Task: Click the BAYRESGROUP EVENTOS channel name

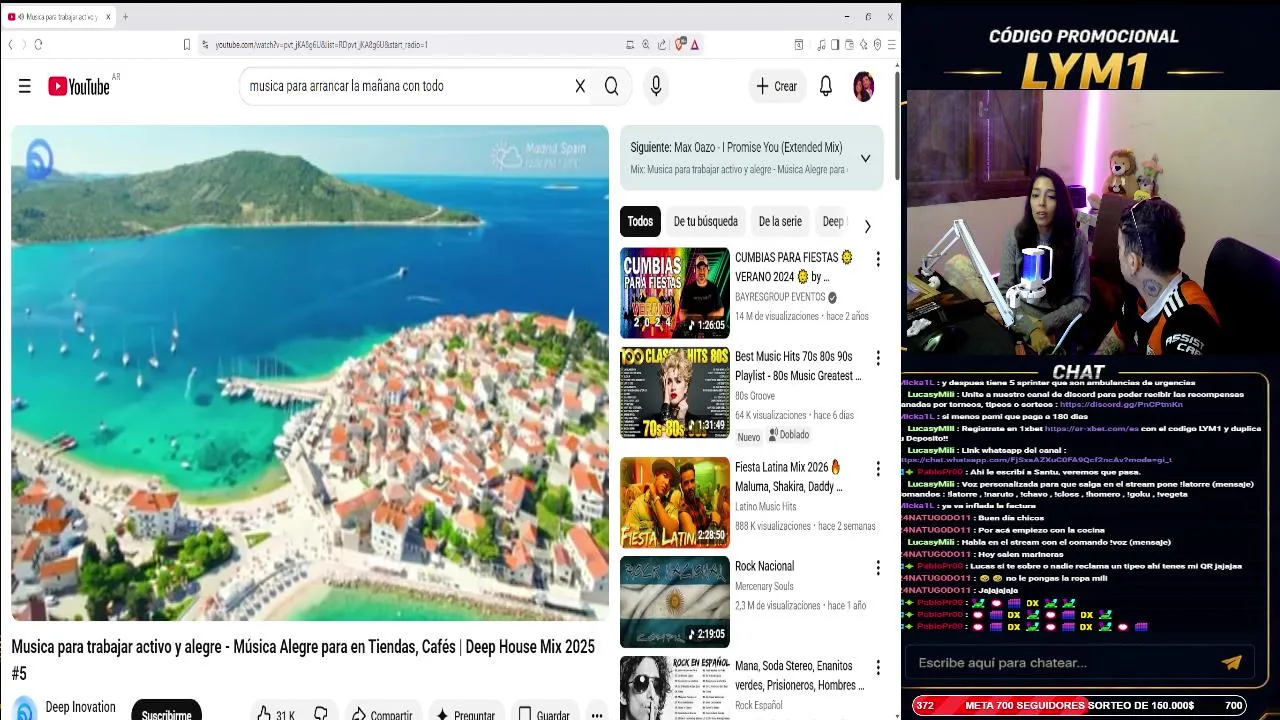Action: (x=780, y=297)
